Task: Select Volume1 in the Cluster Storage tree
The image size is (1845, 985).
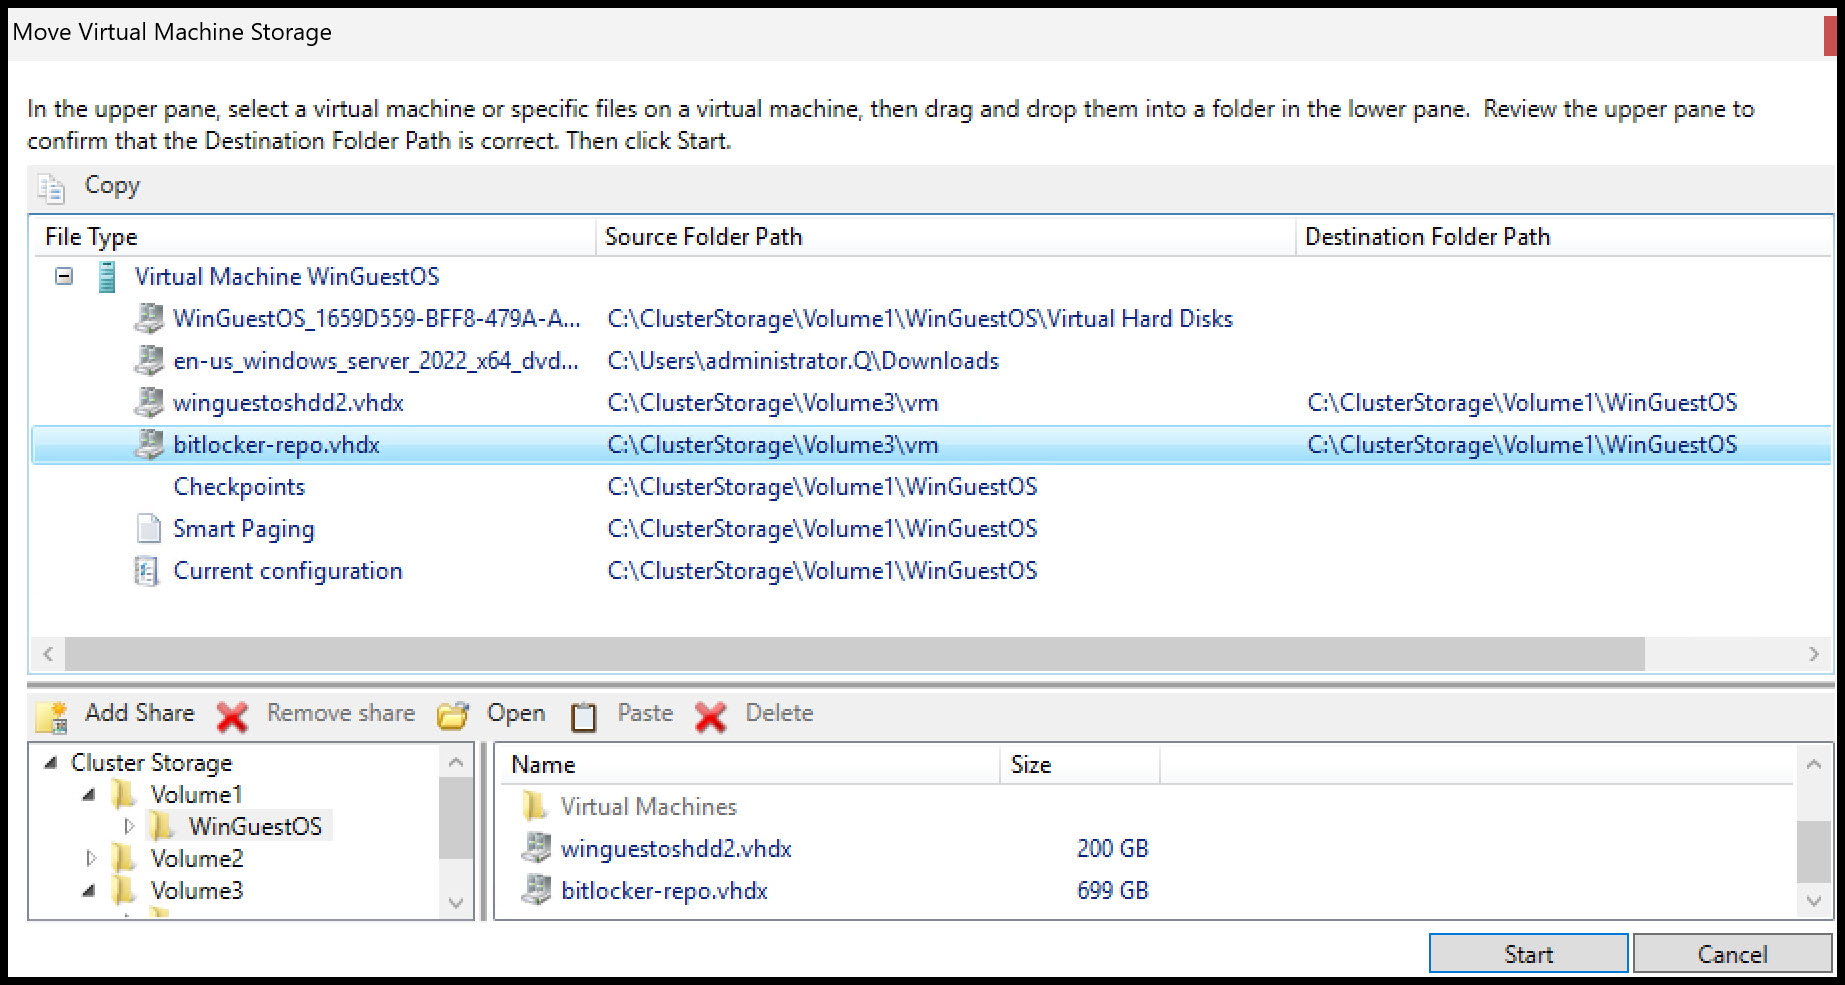Action: pos(197,795)
